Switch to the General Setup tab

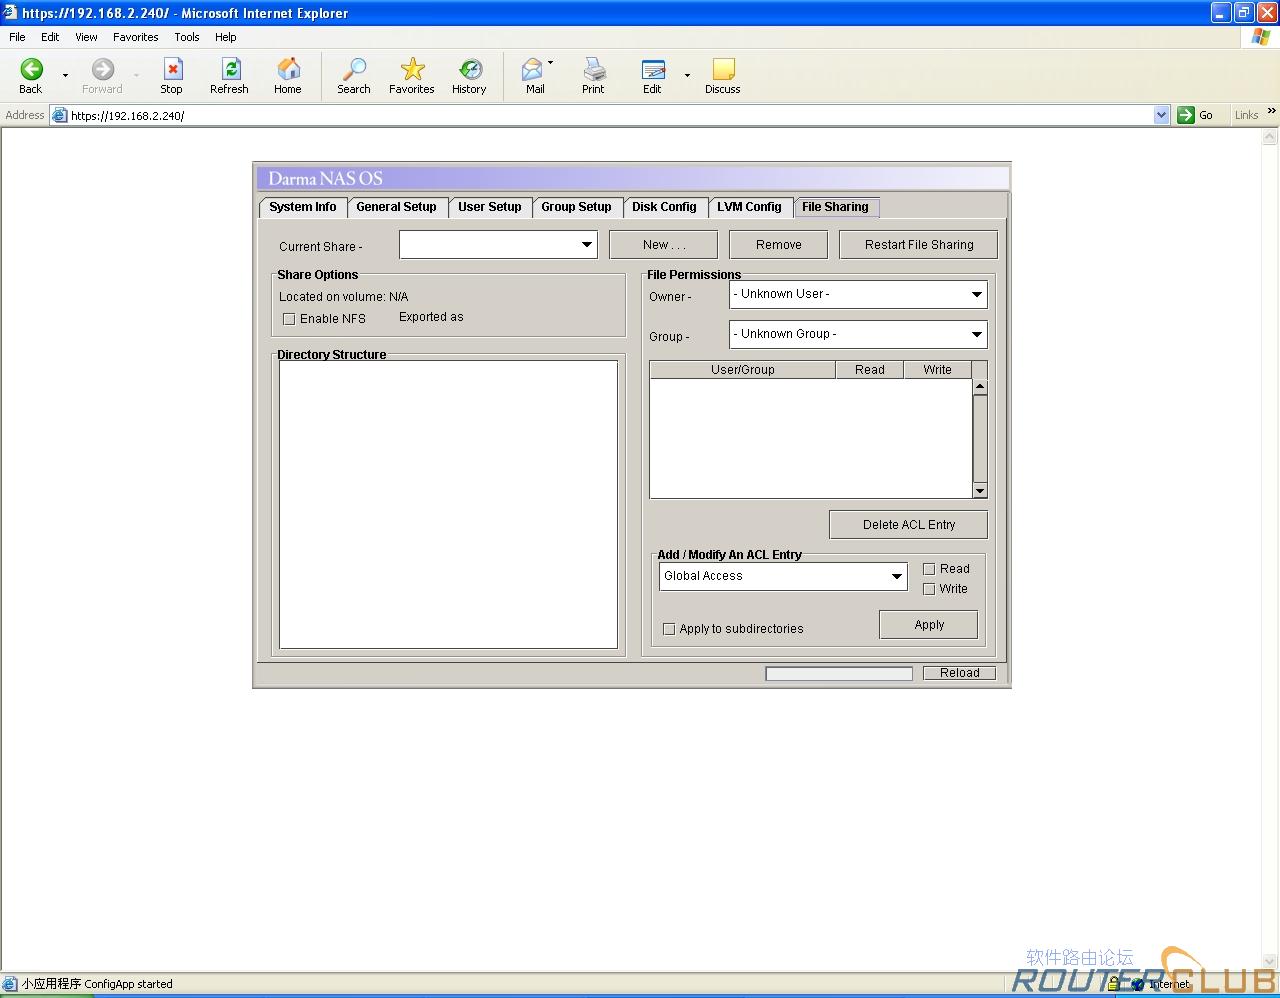(x=397, y=207)
